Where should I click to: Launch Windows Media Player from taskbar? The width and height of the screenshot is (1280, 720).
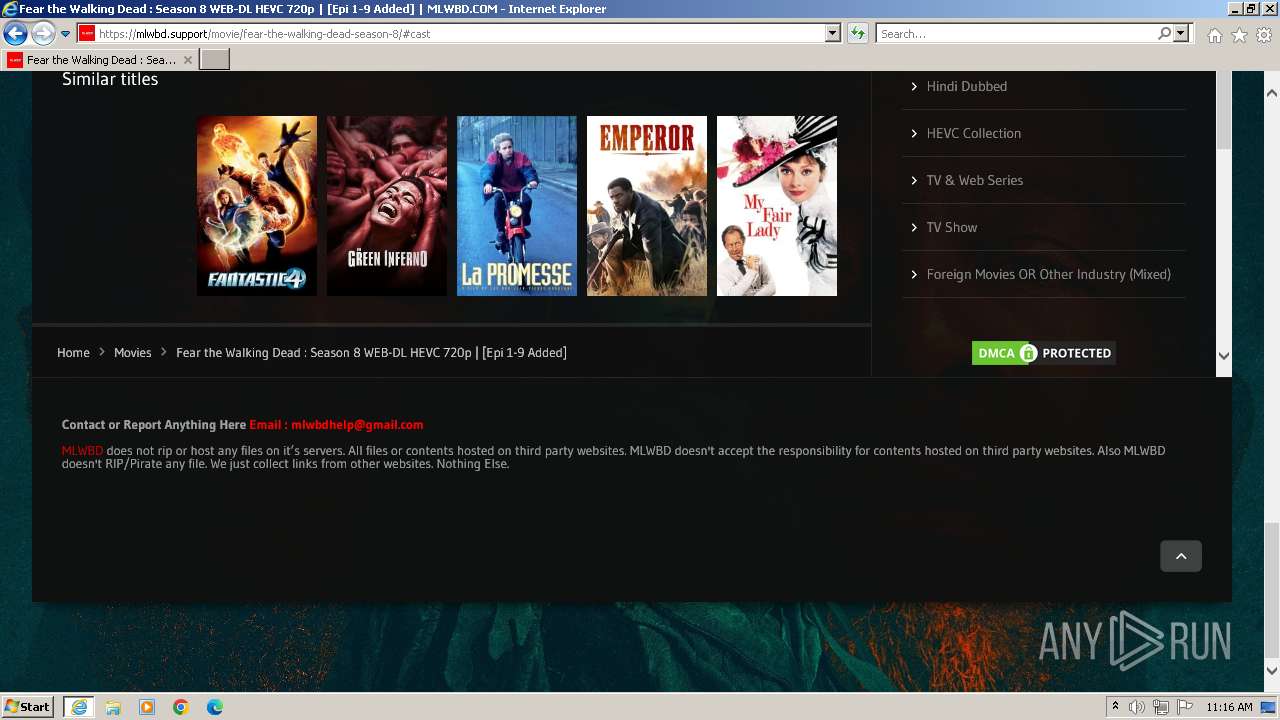(x=147, y=707)
